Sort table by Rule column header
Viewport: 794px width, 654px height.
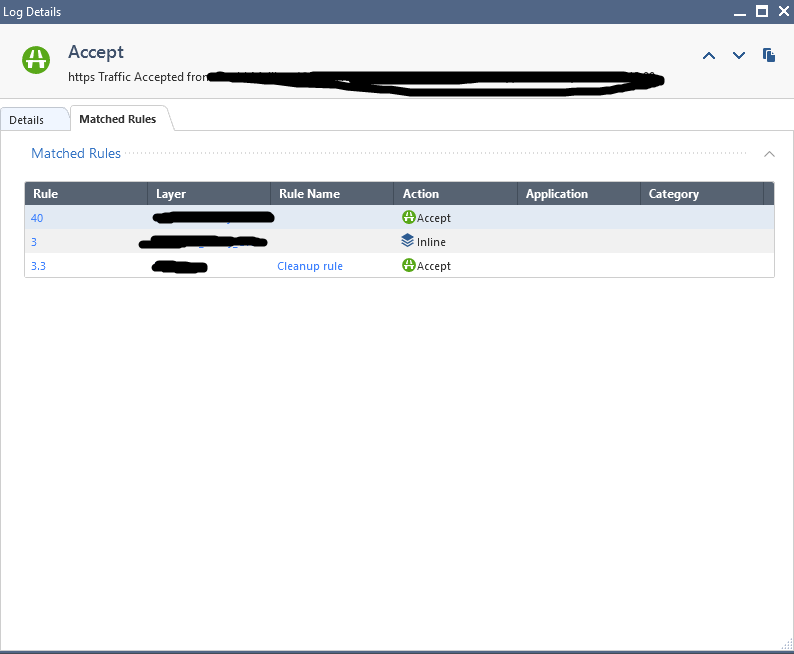coord(46,194)
